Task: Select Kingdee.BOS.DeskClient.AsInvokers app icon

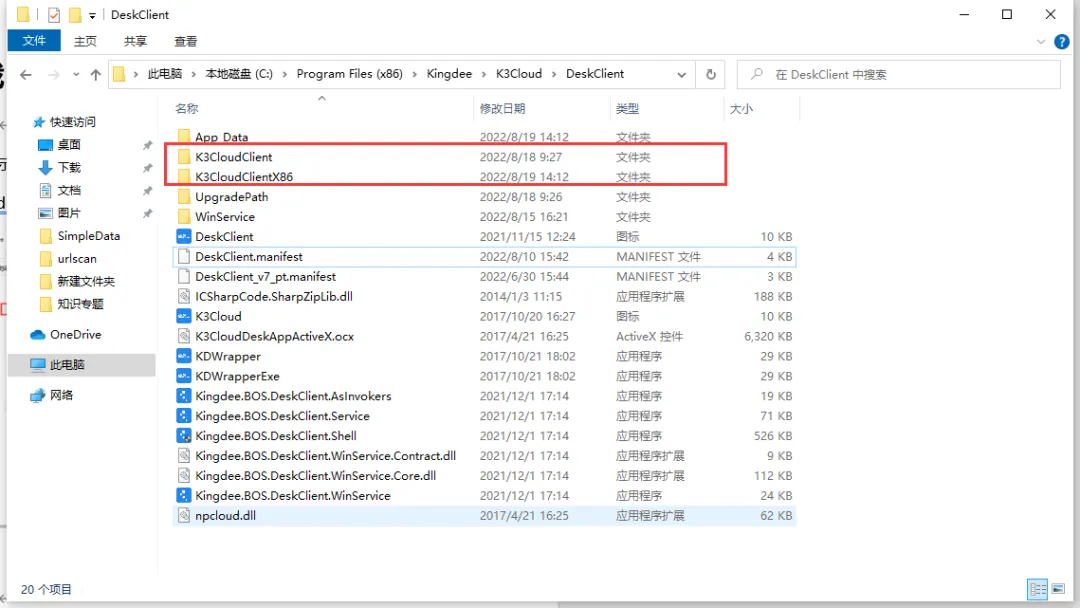Action: [x=183, y=396]
